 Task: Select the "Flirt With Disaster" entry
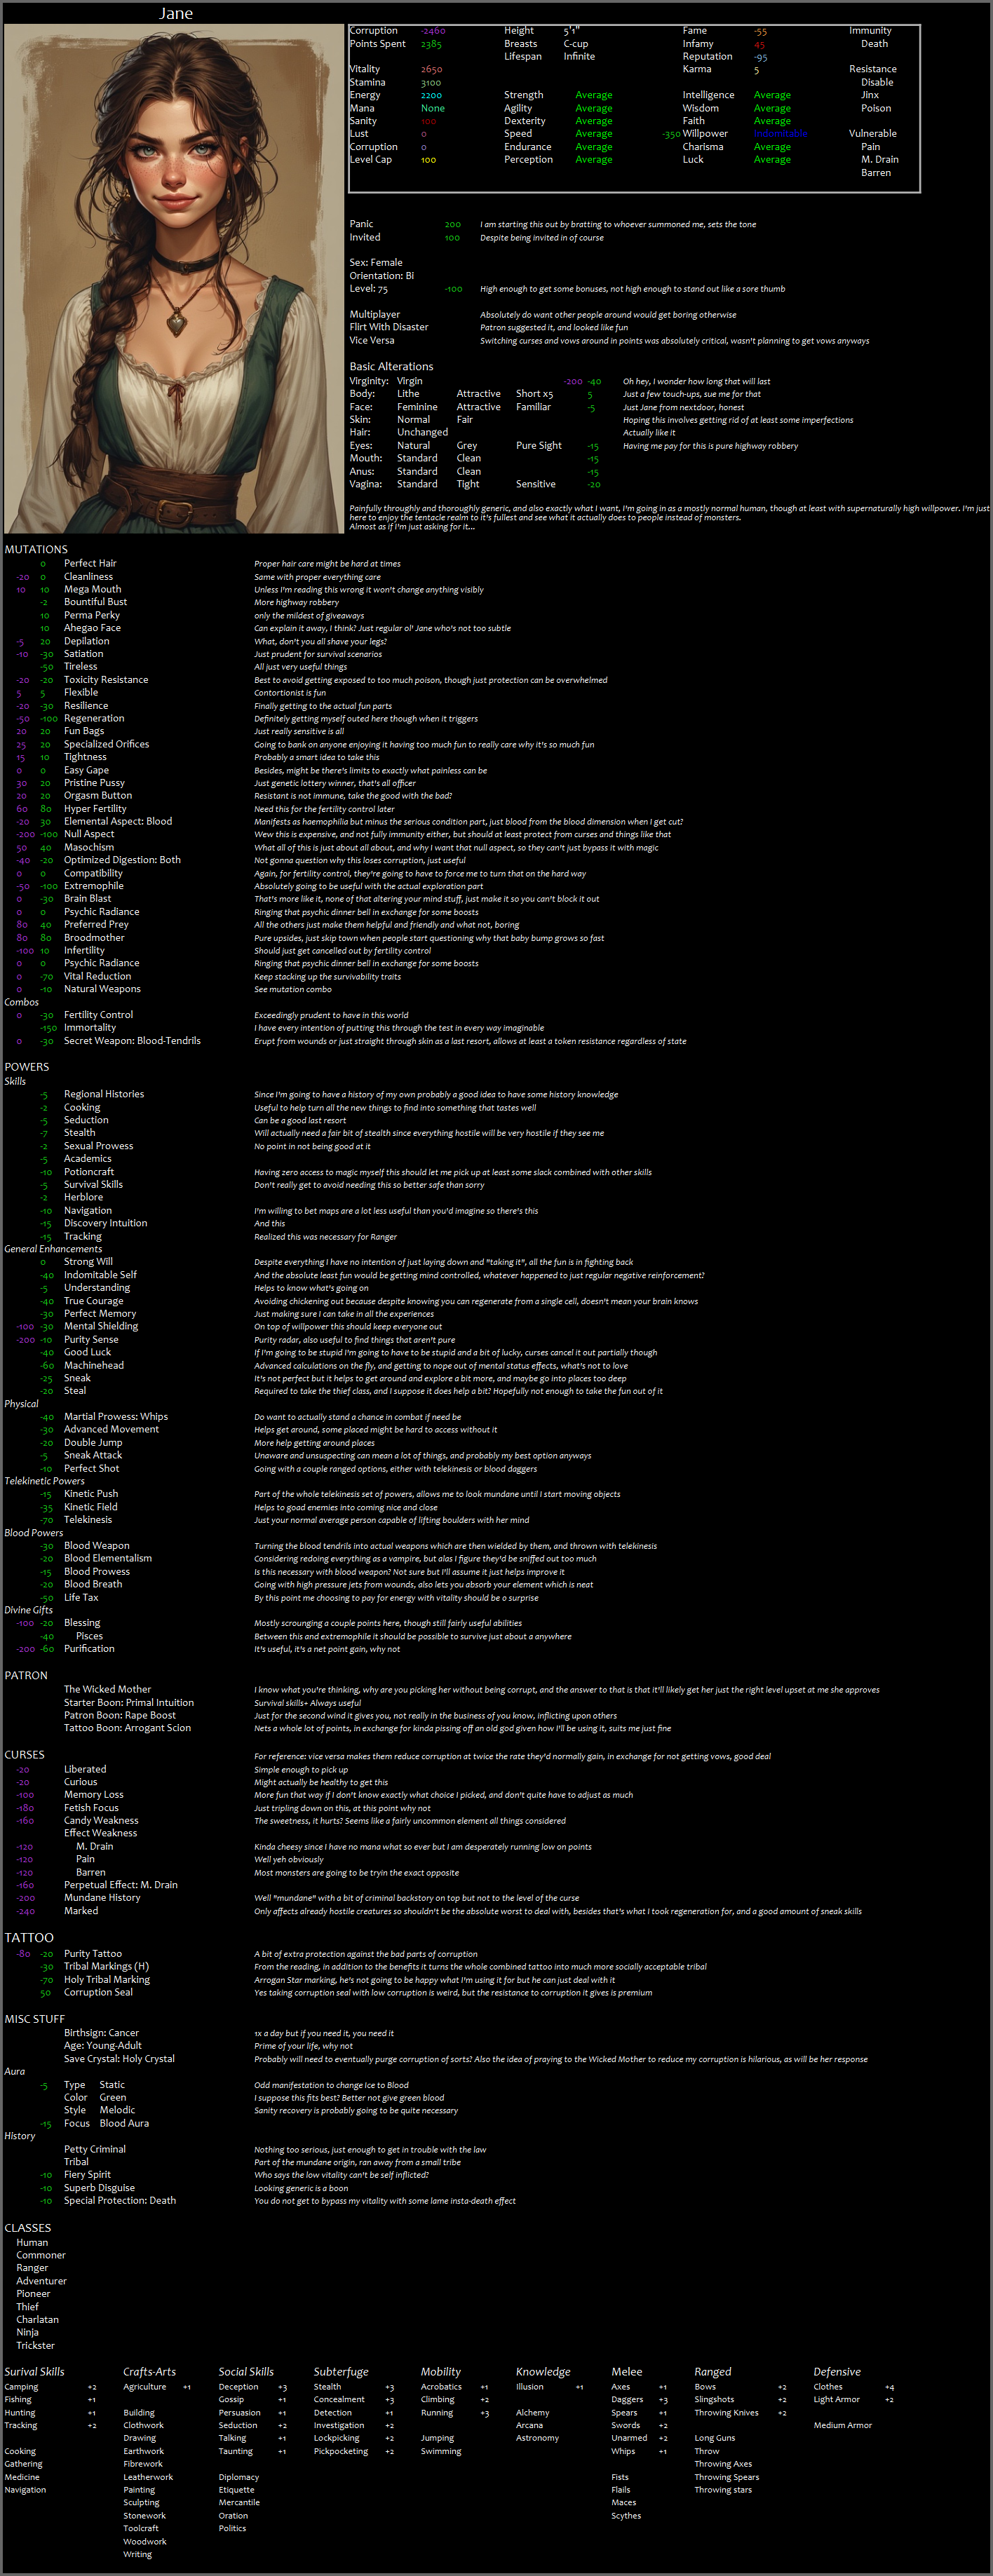coord(389,327)
